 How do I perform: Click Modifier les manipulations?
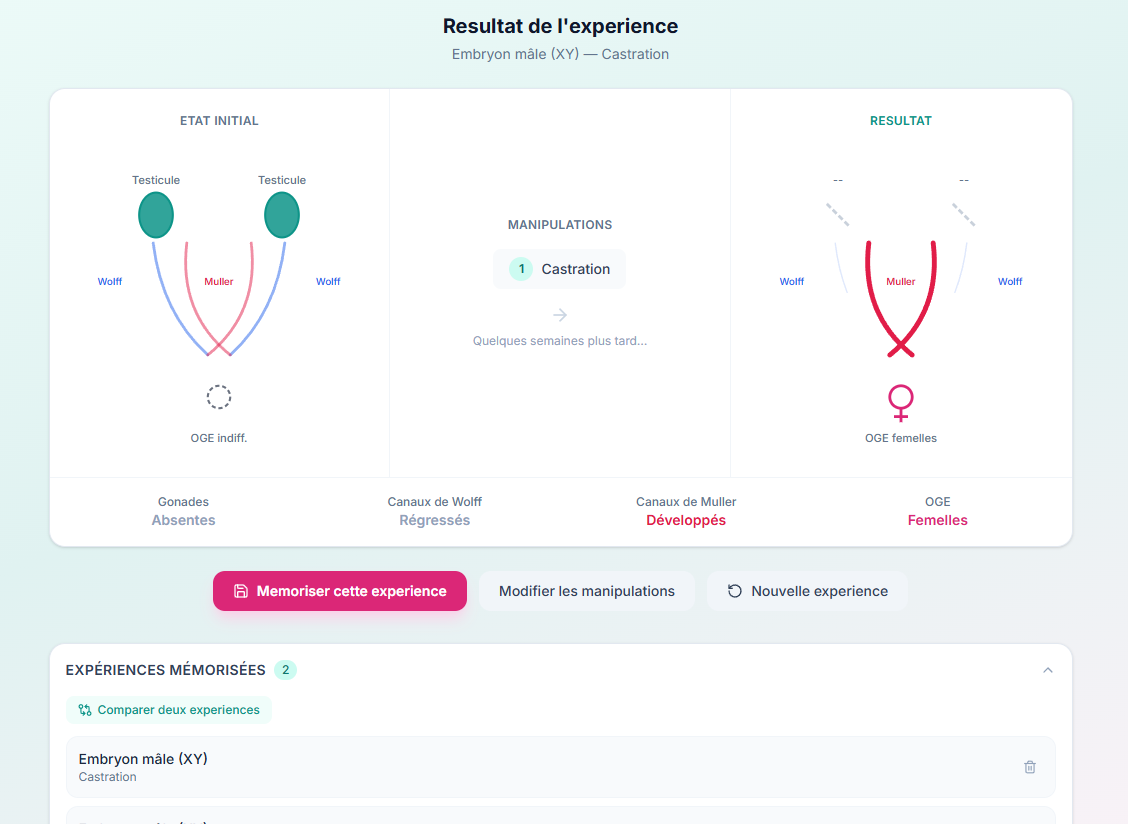click(587, 591)
